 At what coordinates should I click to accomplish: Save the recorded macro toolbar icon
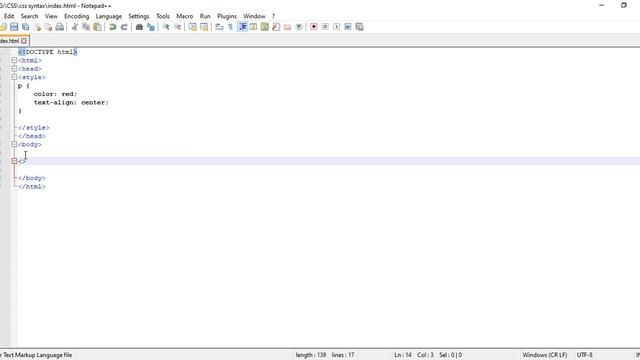click(359, 27)
